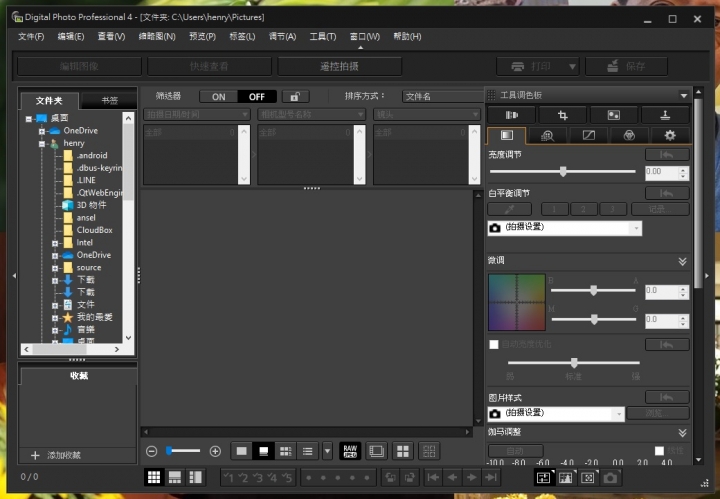Open the 工具(T) menu
The width and height of the screenshot is (720, 499).
pos(323,37)
